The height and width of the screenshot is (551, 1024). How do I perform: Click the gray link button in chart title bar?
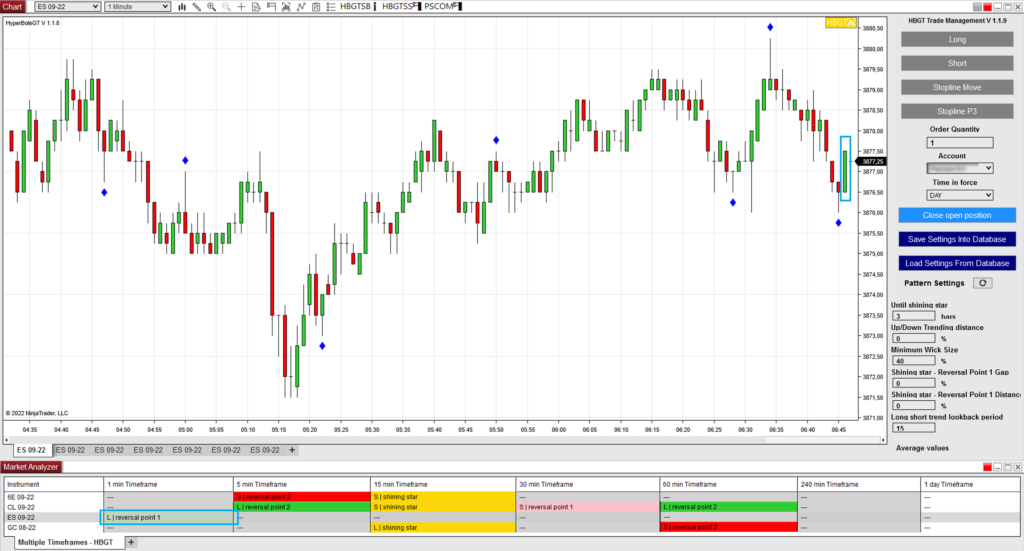[978, 7]
